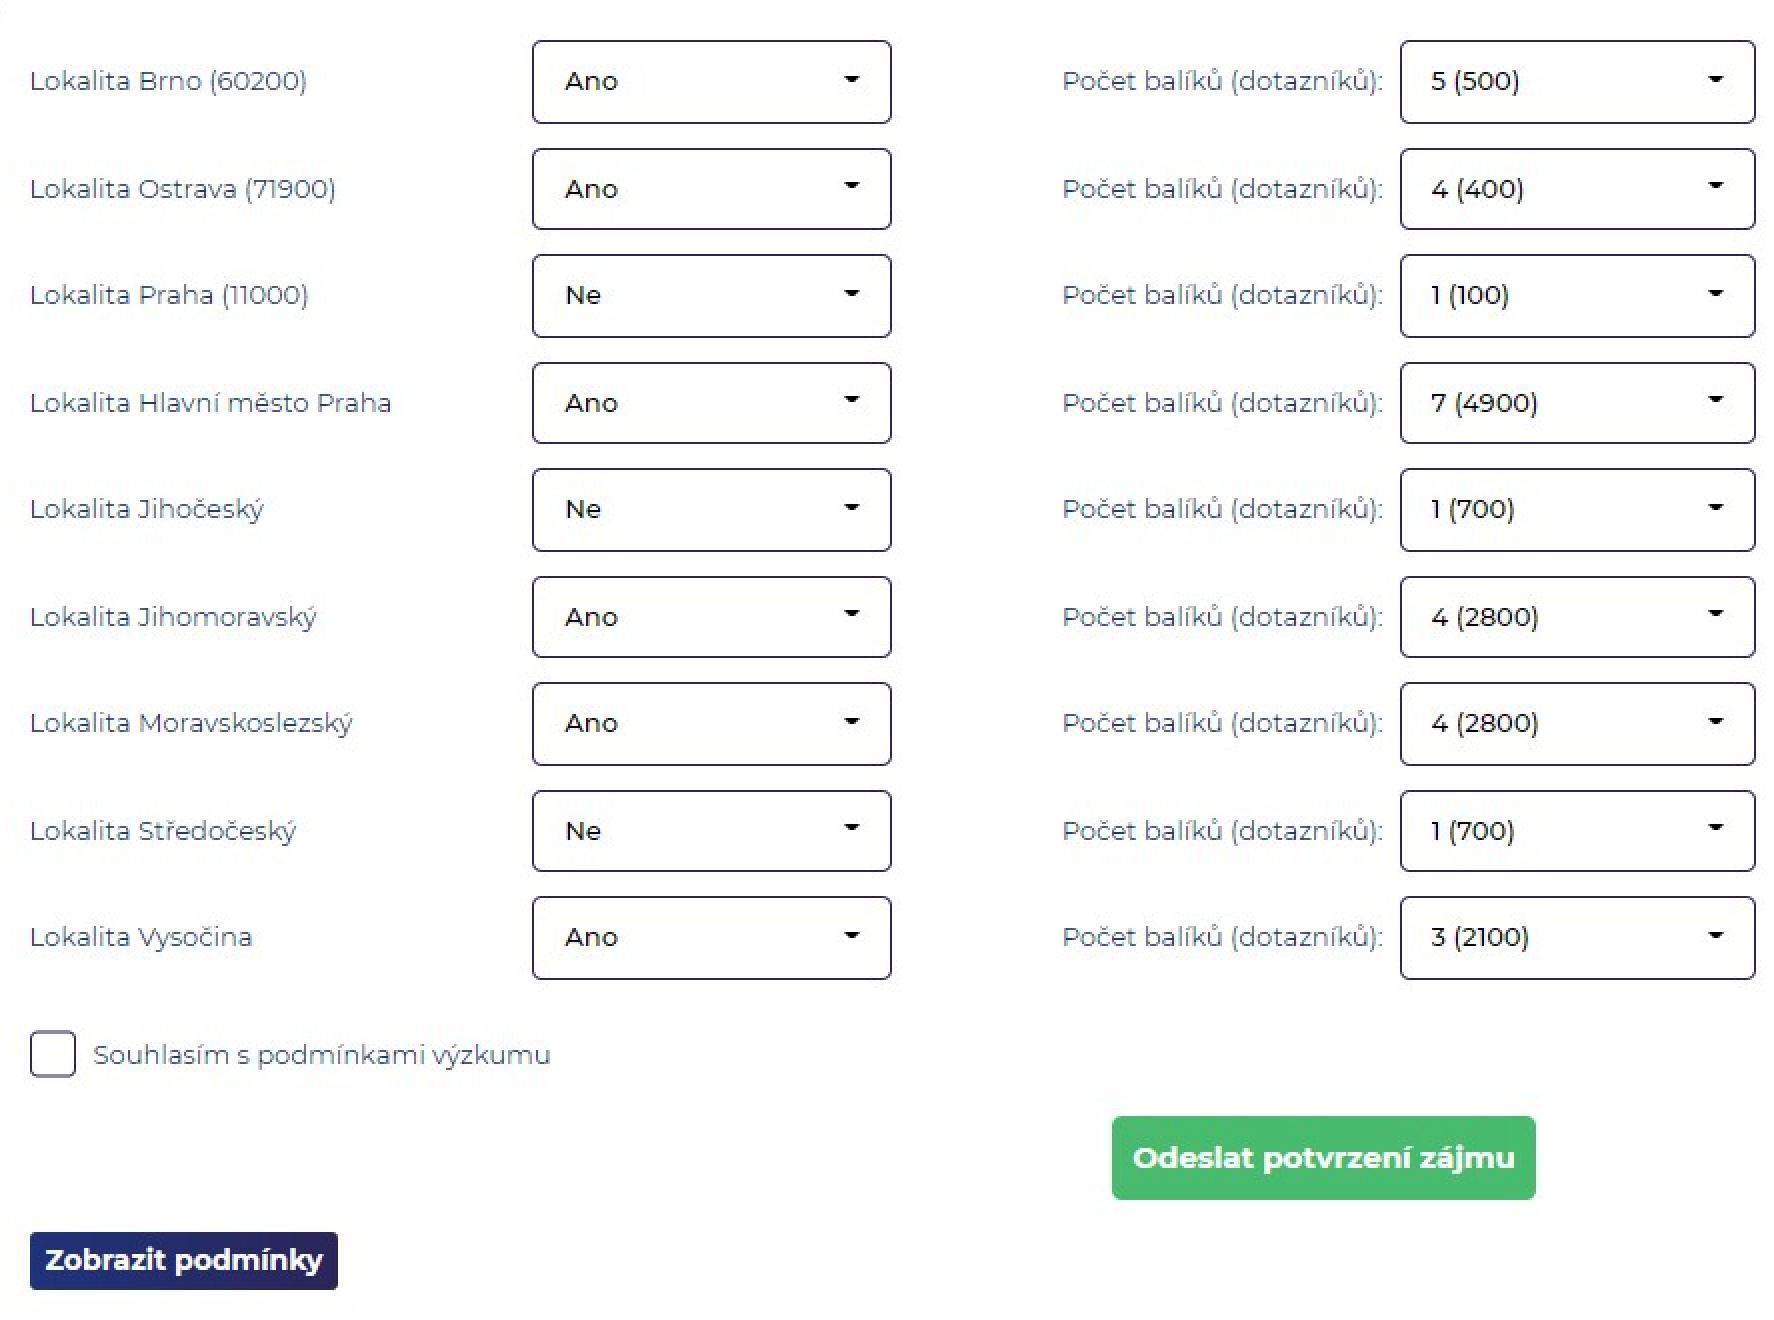The image size is (1774, 1320).
Task: Open Vysočina package count dropdown showing 3 (2100)
Action: coord(1577,938)
